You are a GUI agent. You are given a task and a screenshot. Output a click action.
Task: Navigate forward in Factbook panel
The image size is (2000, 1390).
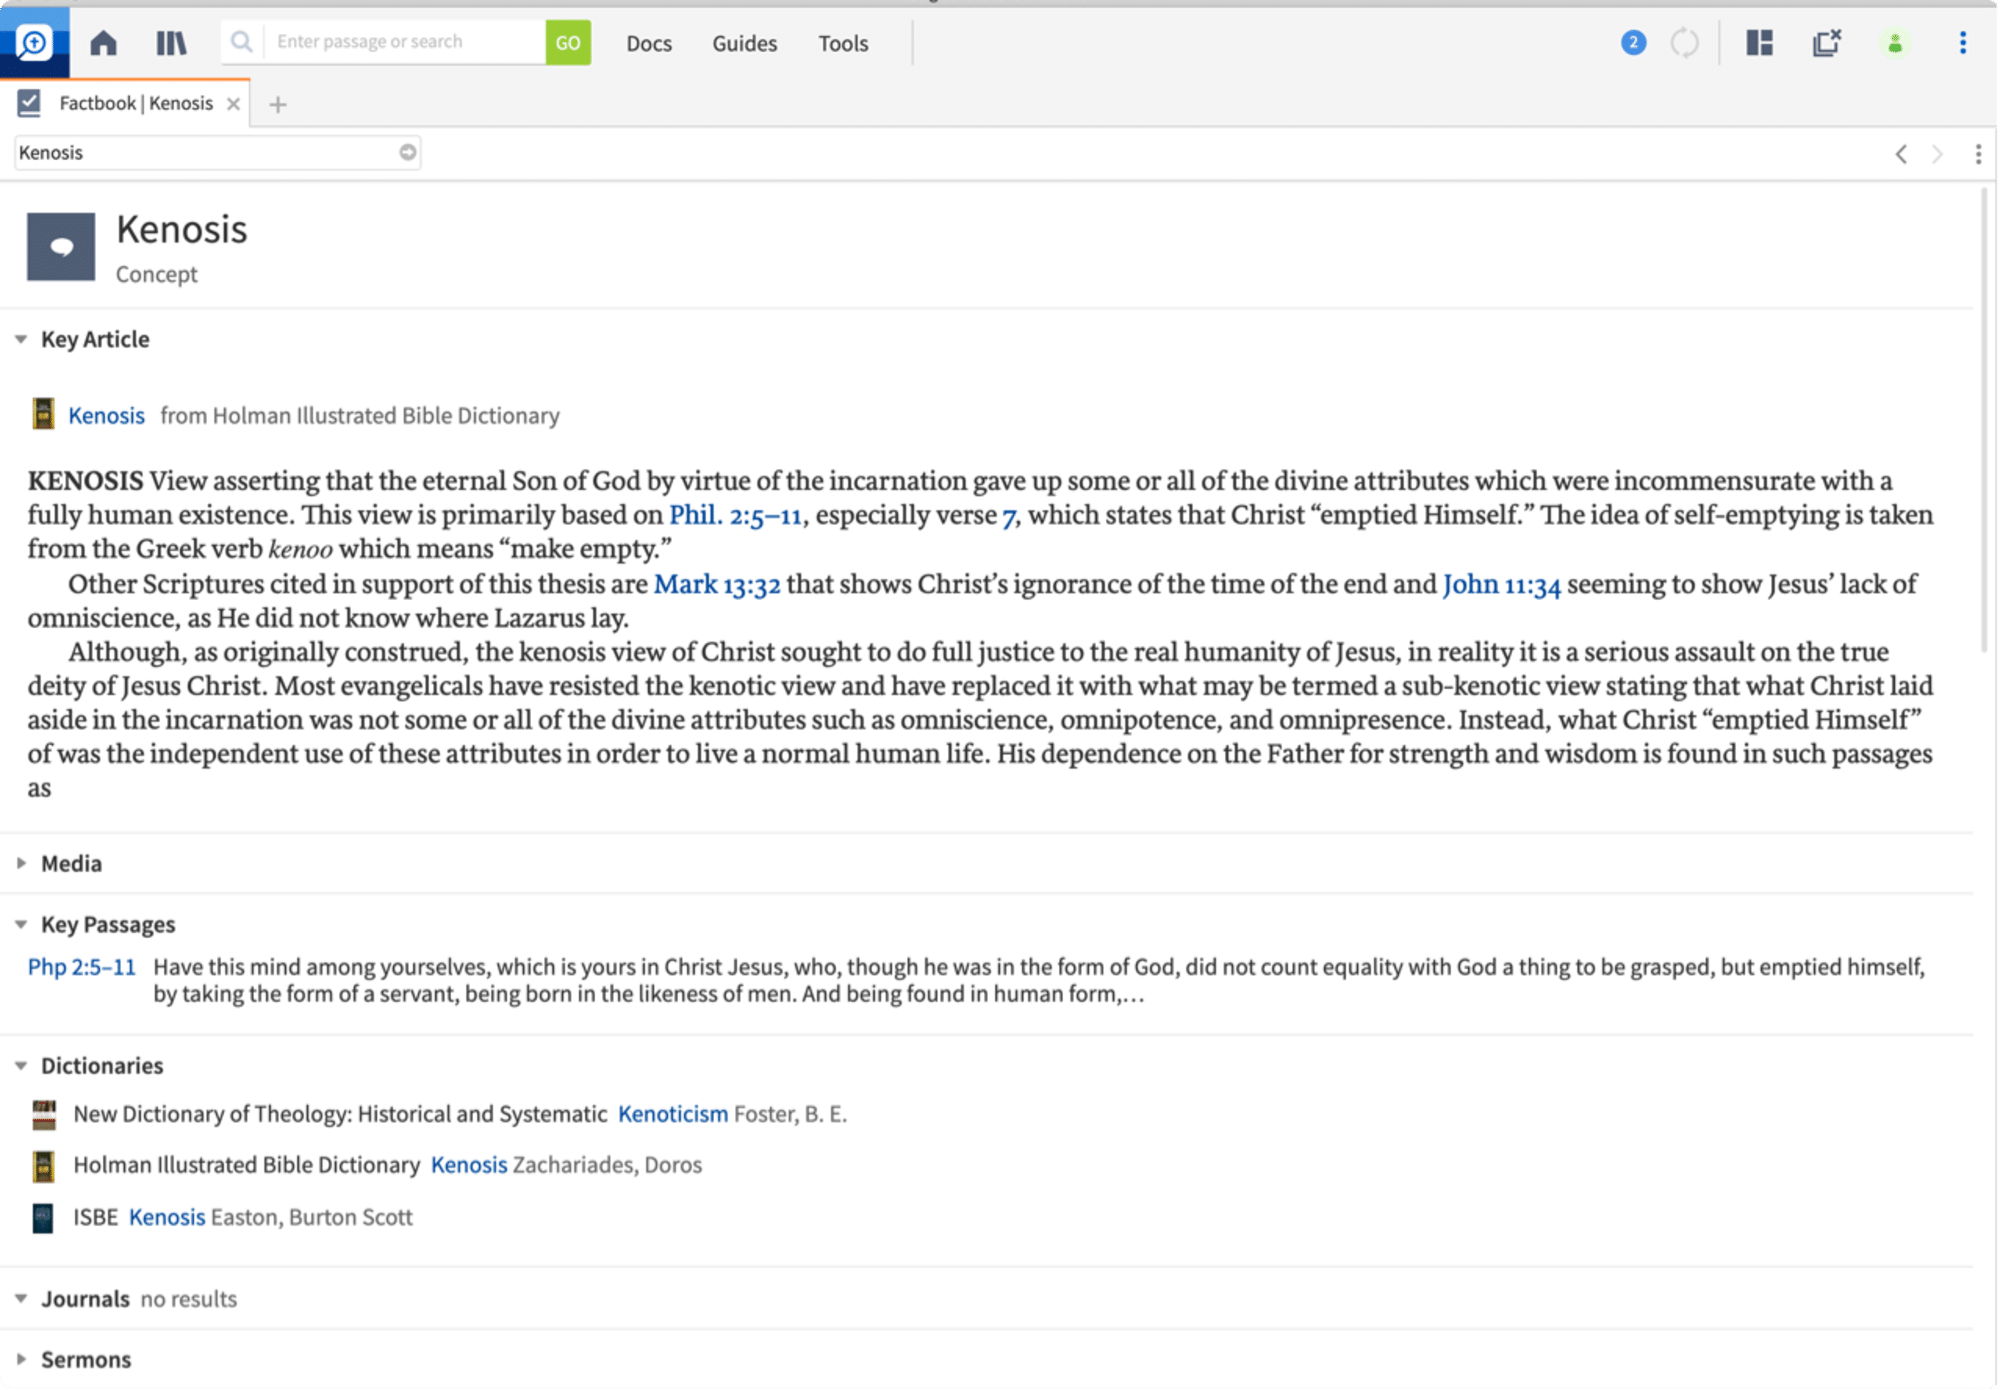point(1937,154)
